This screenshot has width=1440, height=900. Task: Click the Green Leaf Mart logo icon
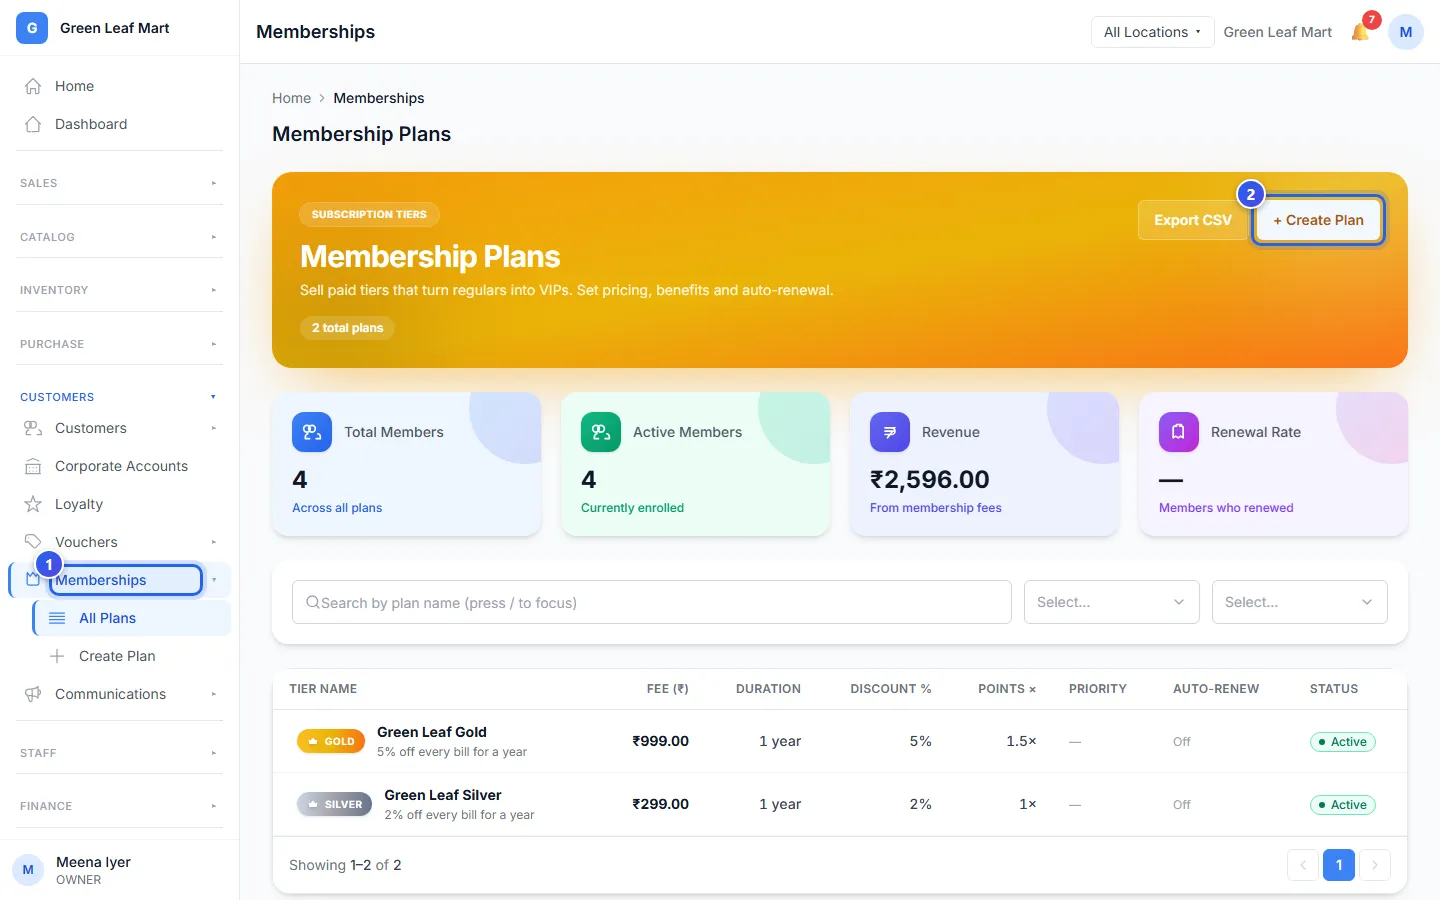click(32, 28)
